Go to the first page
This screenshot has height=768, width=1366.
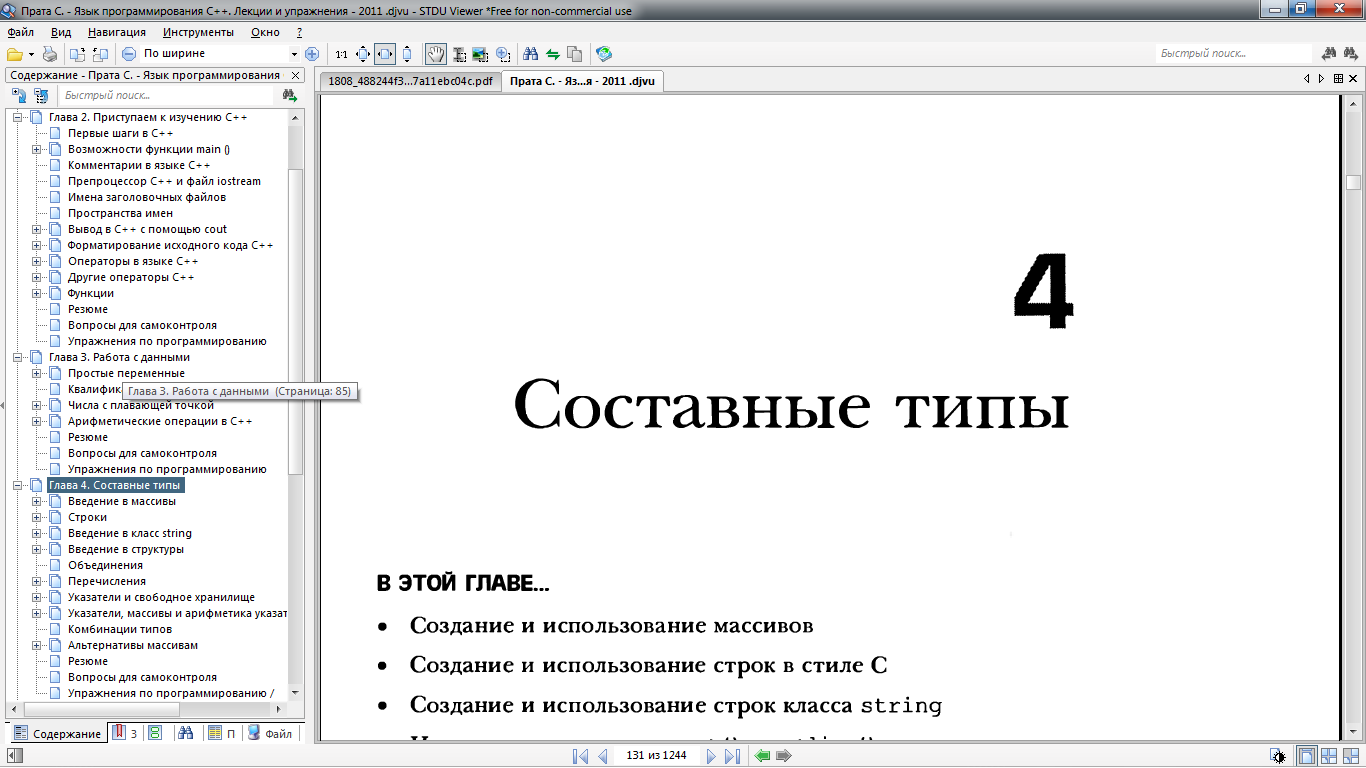pyautogui.click(x=580, y=756)
